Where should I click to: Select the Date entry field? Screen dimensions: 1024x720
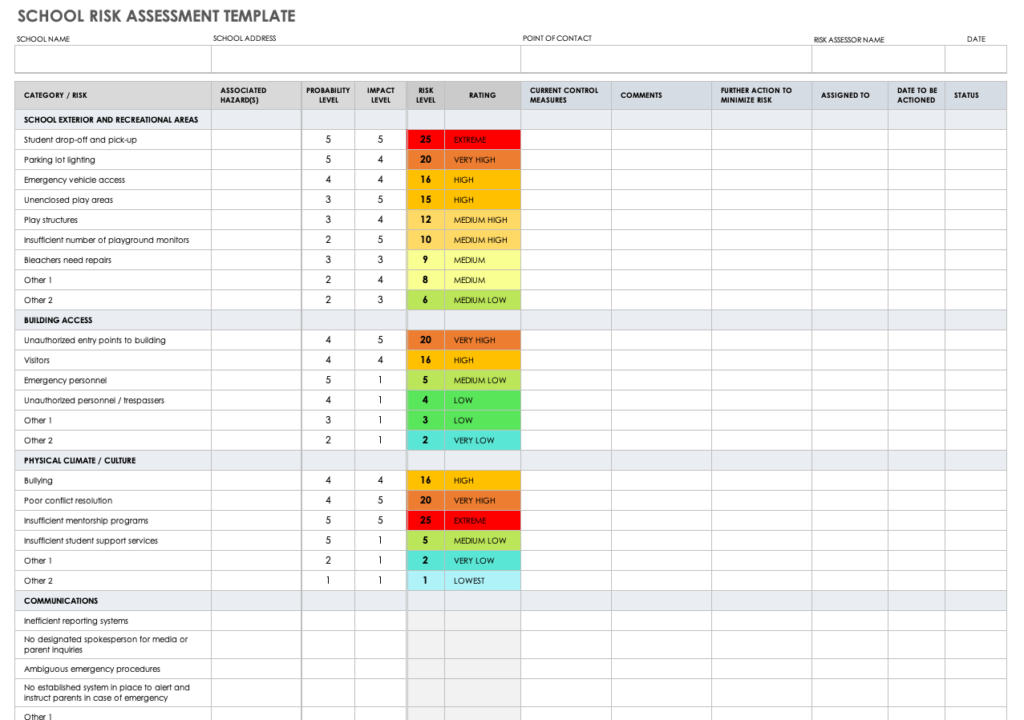click(x=975, y=60)
